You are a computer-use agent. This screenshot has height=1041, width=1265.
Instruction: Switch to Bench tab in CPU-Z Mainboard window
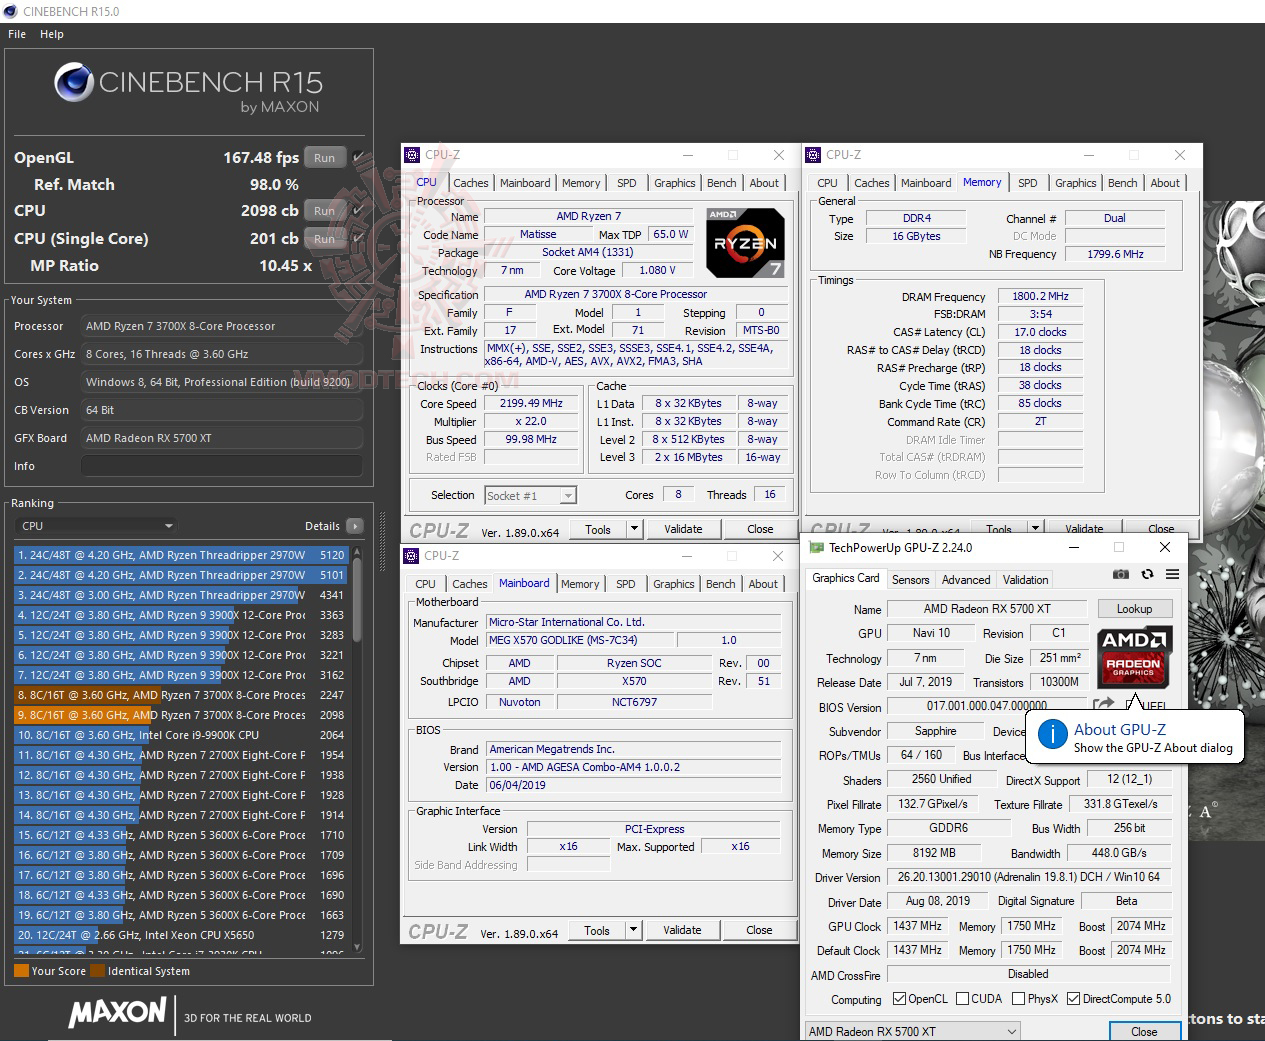coord(721,584)
